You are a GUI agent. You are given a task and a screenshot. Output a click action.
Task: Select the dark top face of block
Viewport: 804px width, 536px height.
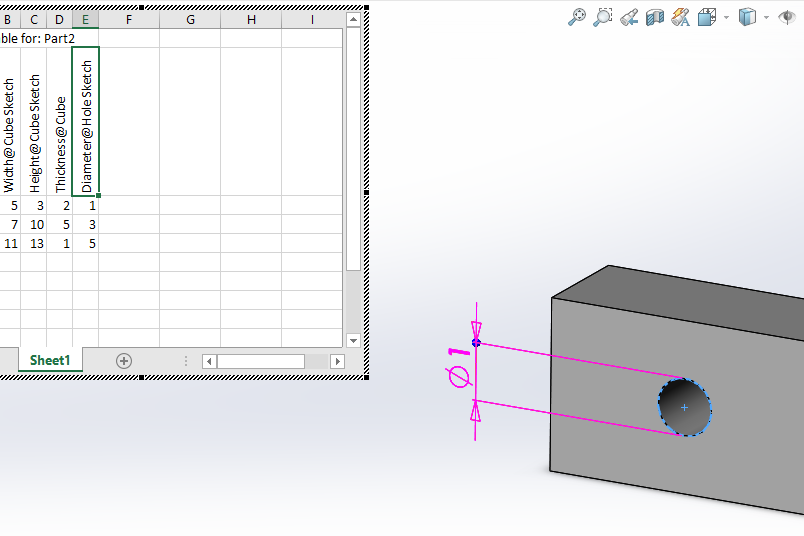coord(687,297)
